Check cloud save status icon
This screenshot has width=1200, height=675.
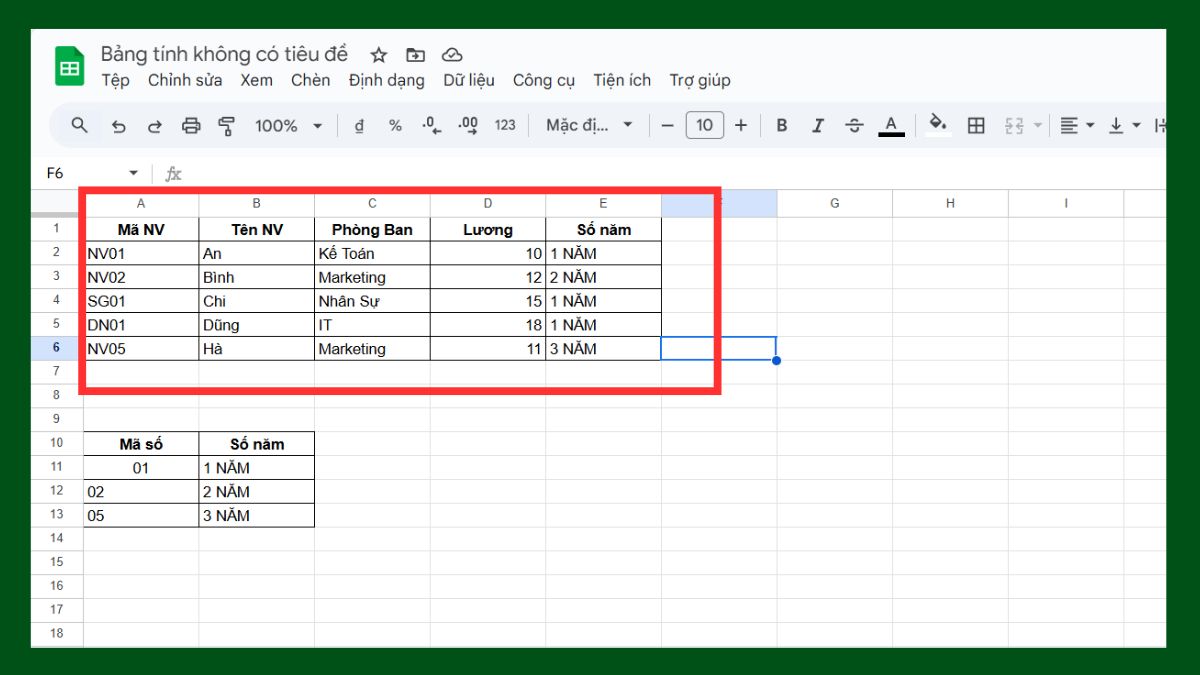pos(452,55)
